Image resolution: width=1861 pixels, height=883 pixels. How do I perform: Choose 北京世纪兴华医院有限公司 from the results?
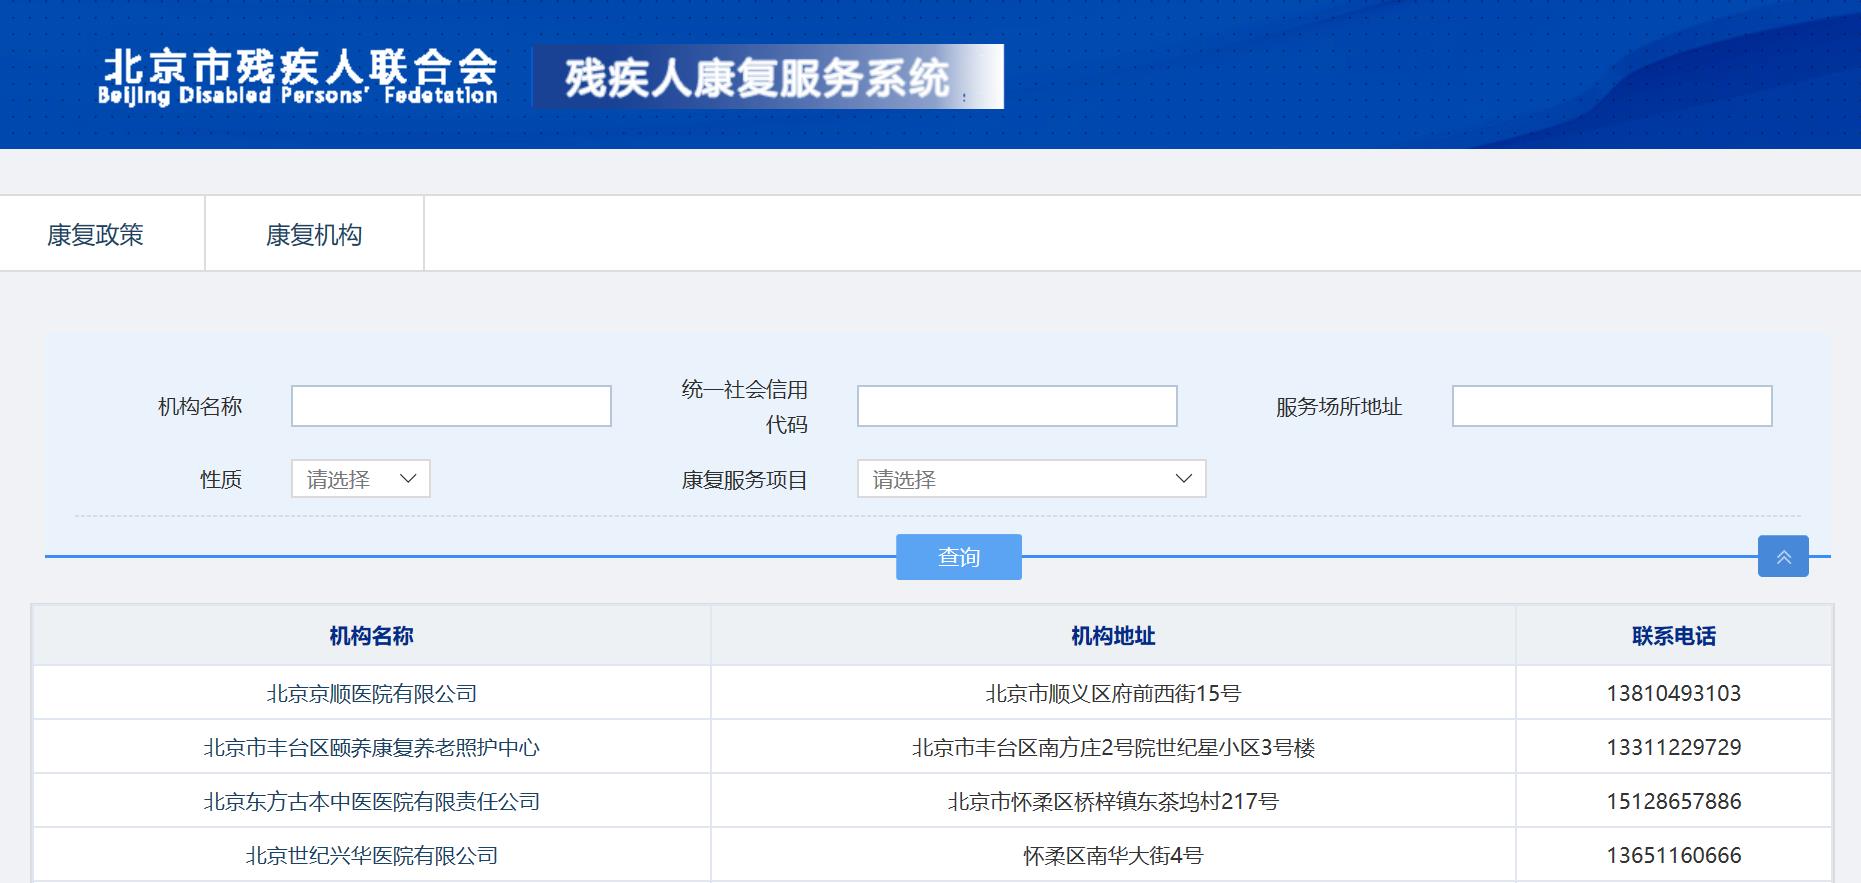click(371, 856)
